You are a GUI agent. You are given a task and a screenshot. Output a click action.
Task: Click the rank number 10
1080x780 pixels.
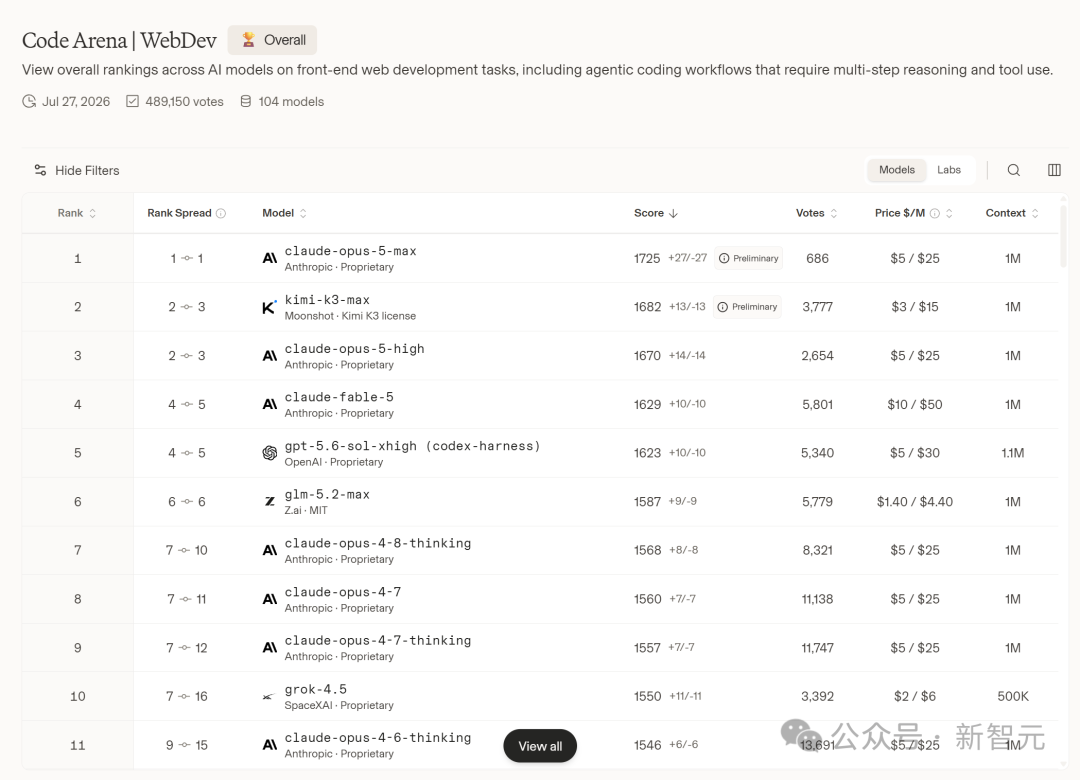[78, 697]
